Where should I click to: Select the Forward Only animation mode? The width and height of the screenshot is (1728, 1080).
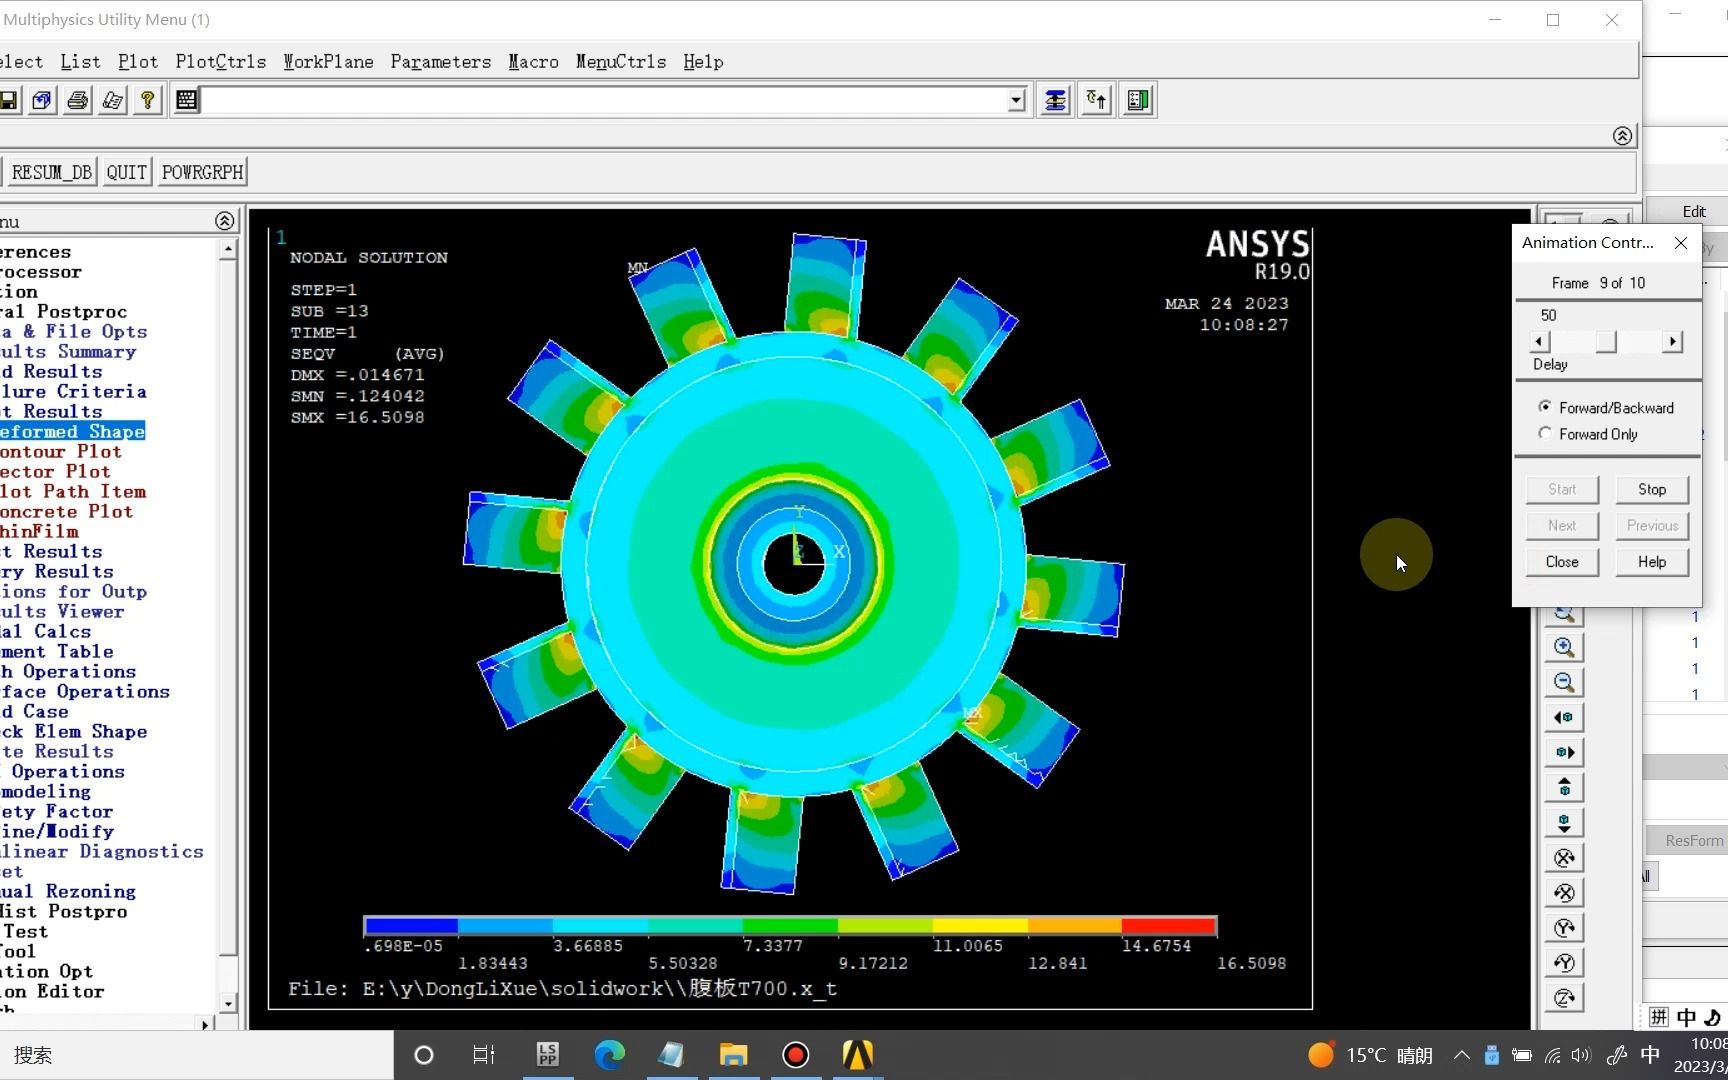[x=1546, y=434]
